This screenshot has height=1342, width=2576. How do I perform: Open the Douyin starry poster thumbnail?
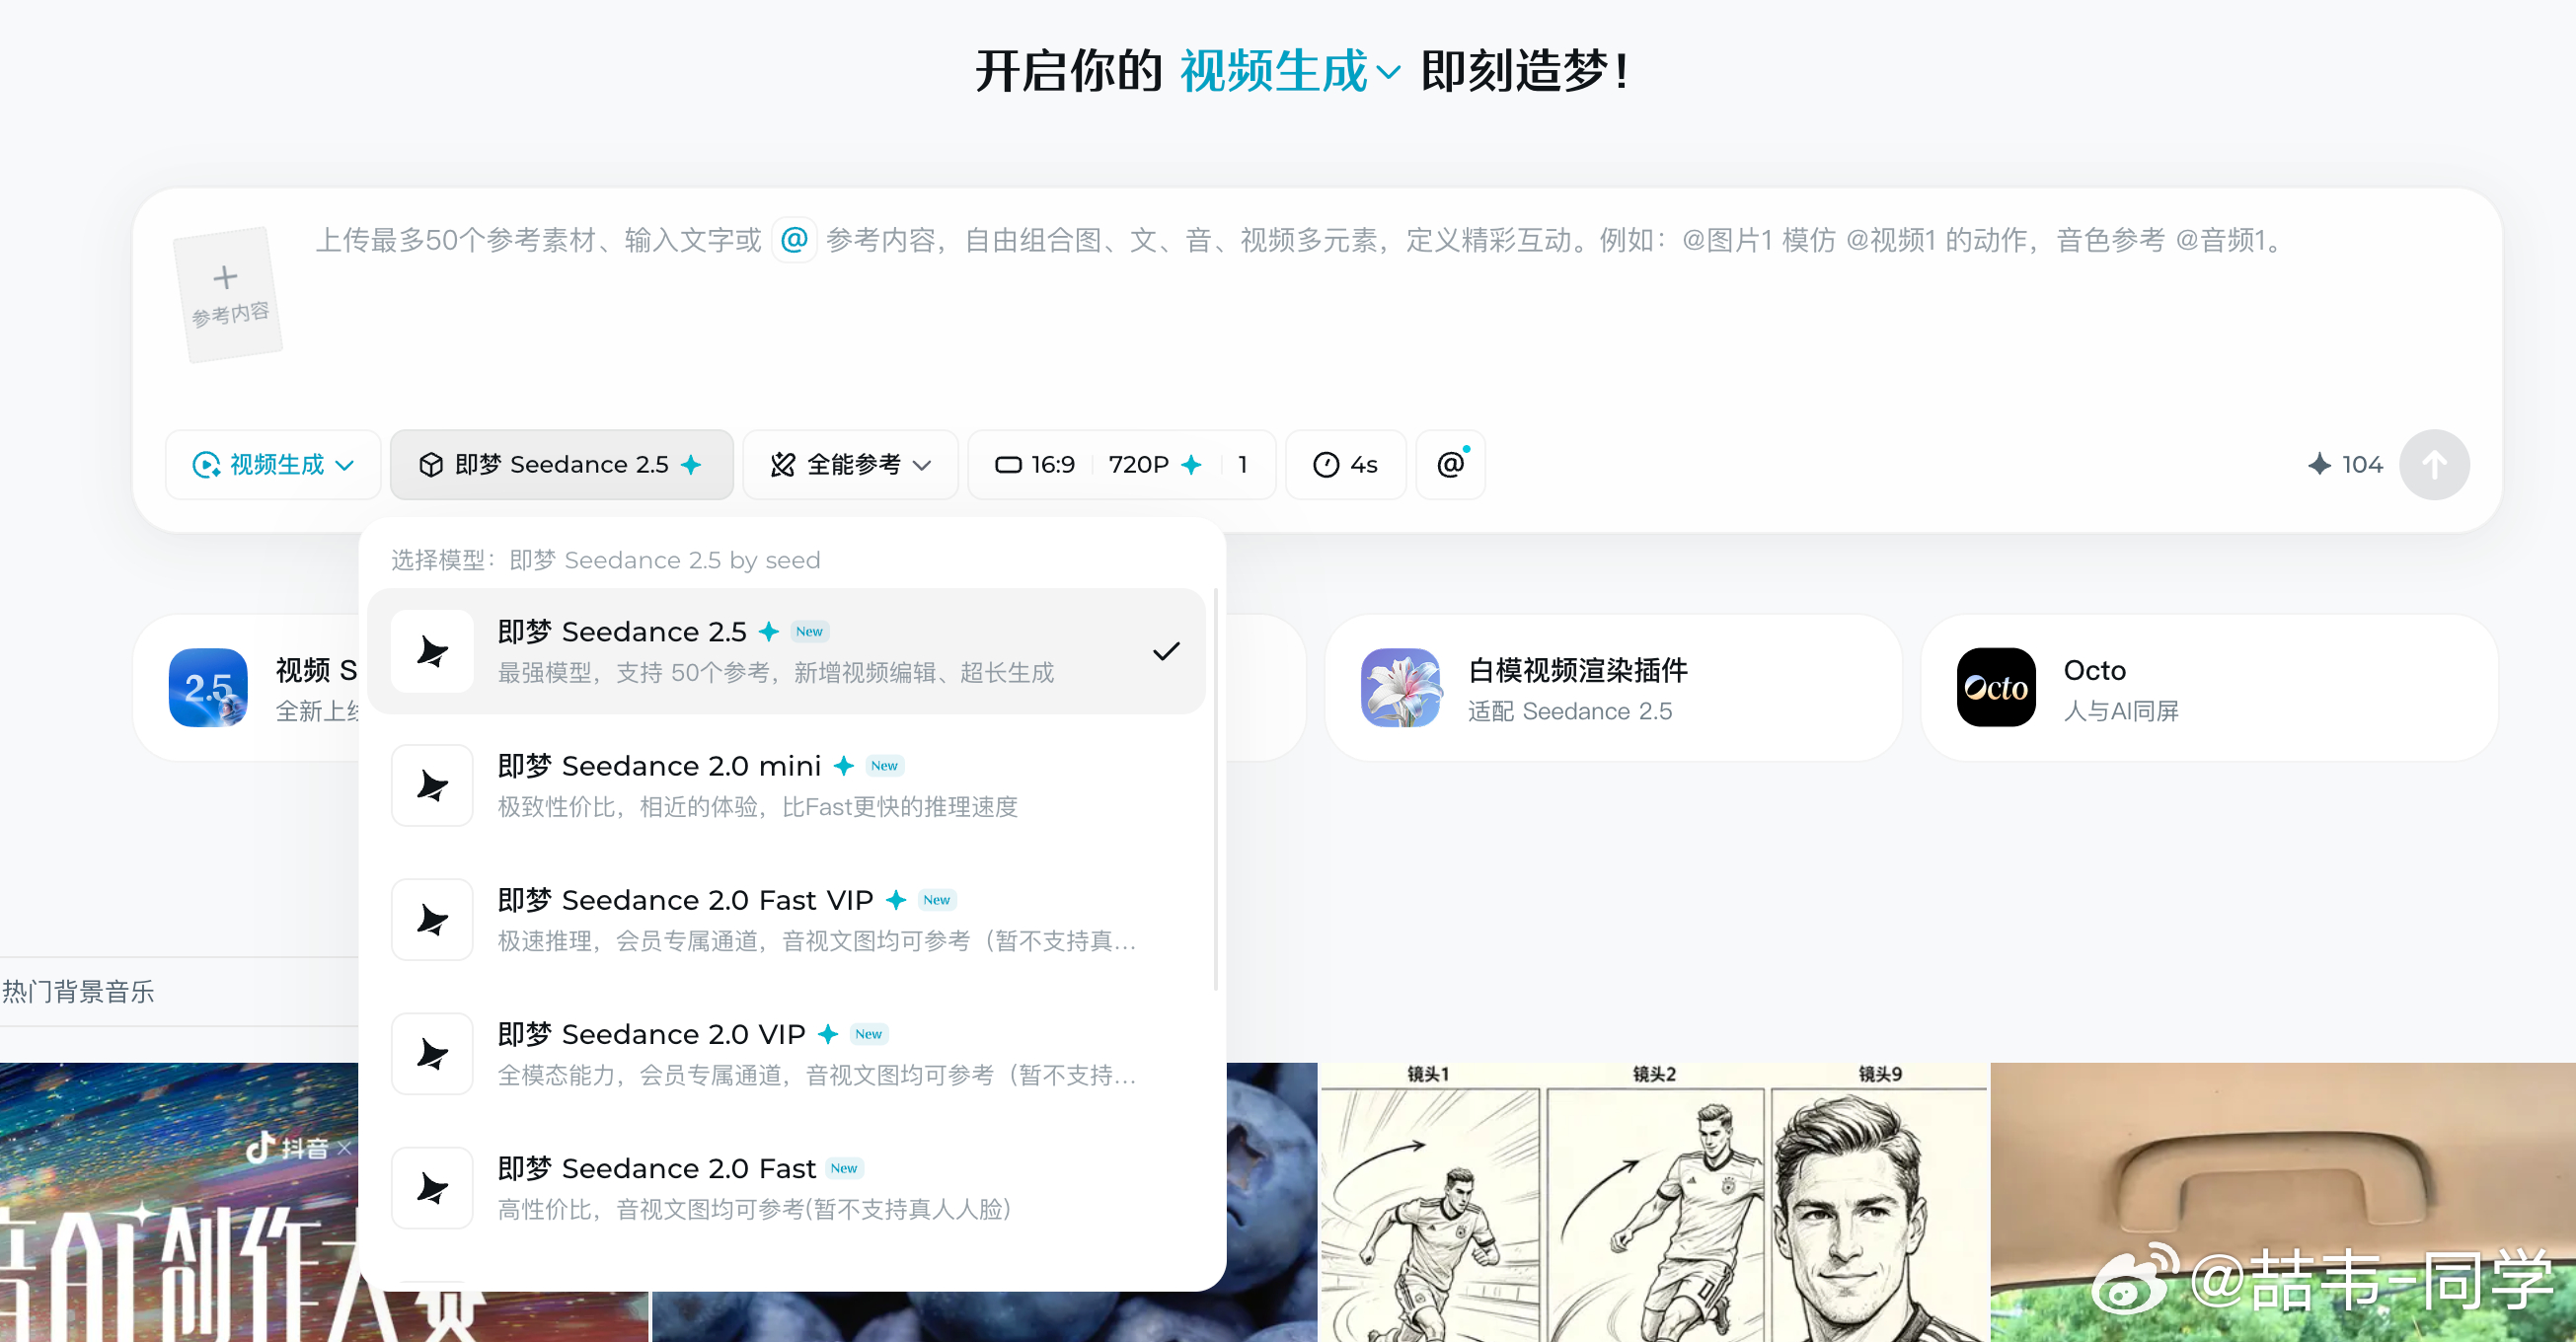point(179,1202)
